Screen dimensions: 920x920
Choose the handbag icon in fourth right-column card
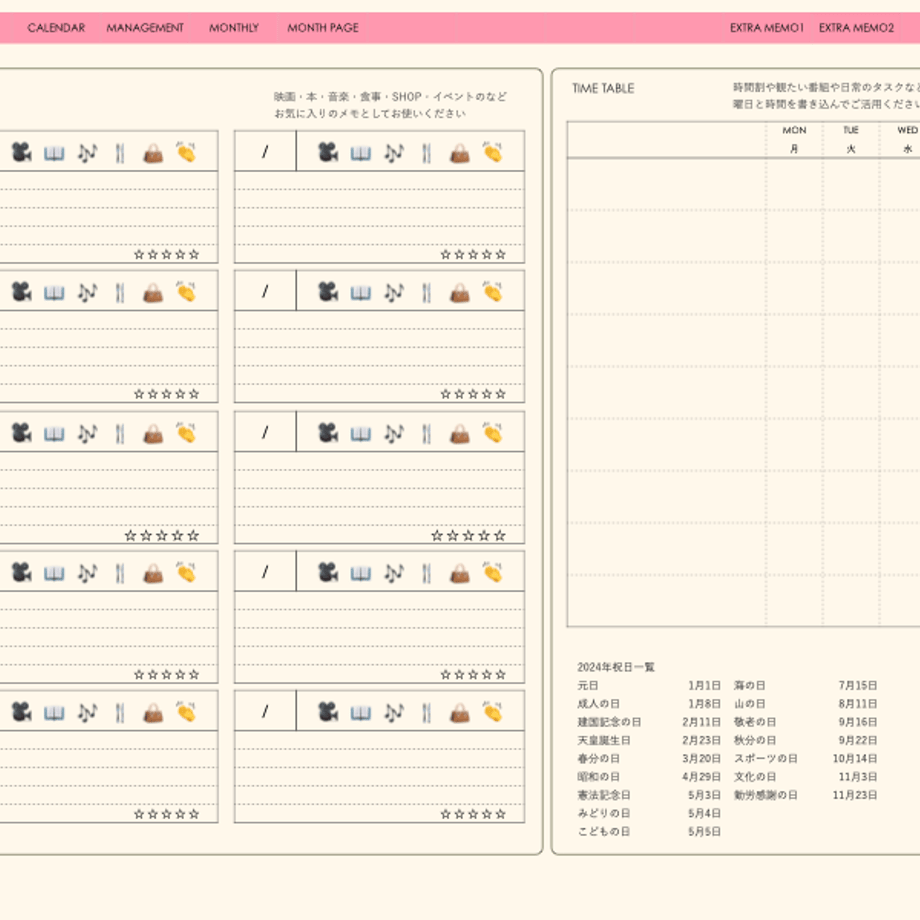click(x=460, y=573)
